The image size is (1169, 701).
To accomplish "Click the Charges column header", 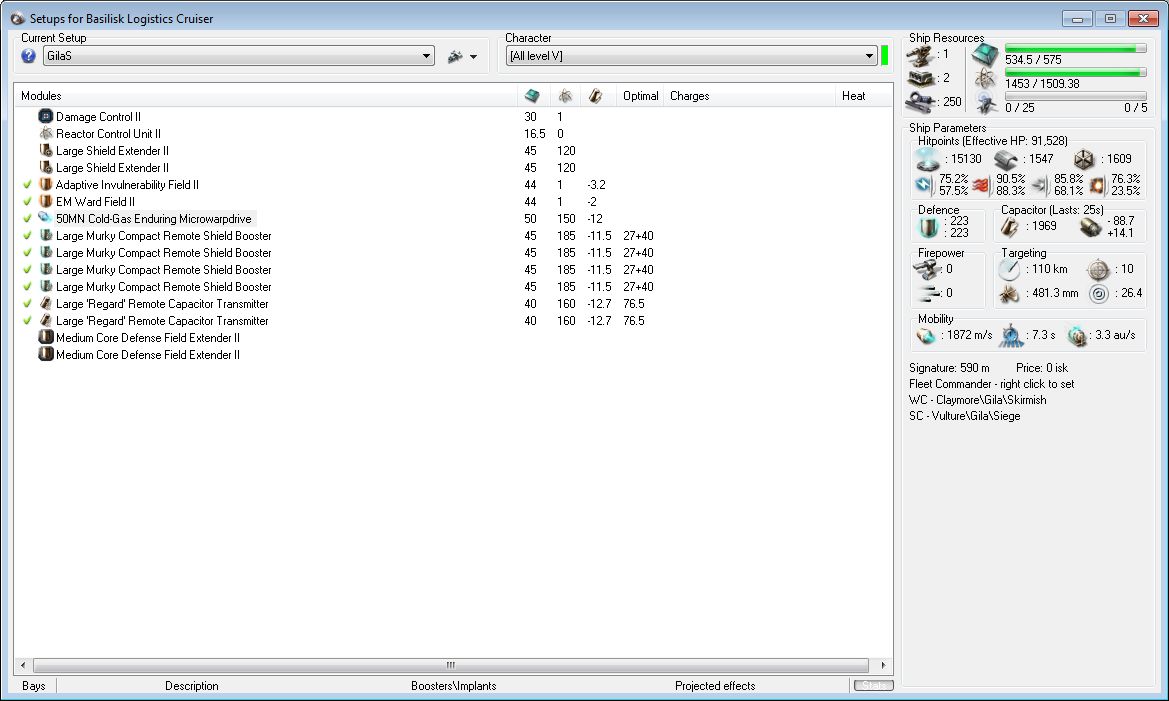I will (x=749, y=95).
